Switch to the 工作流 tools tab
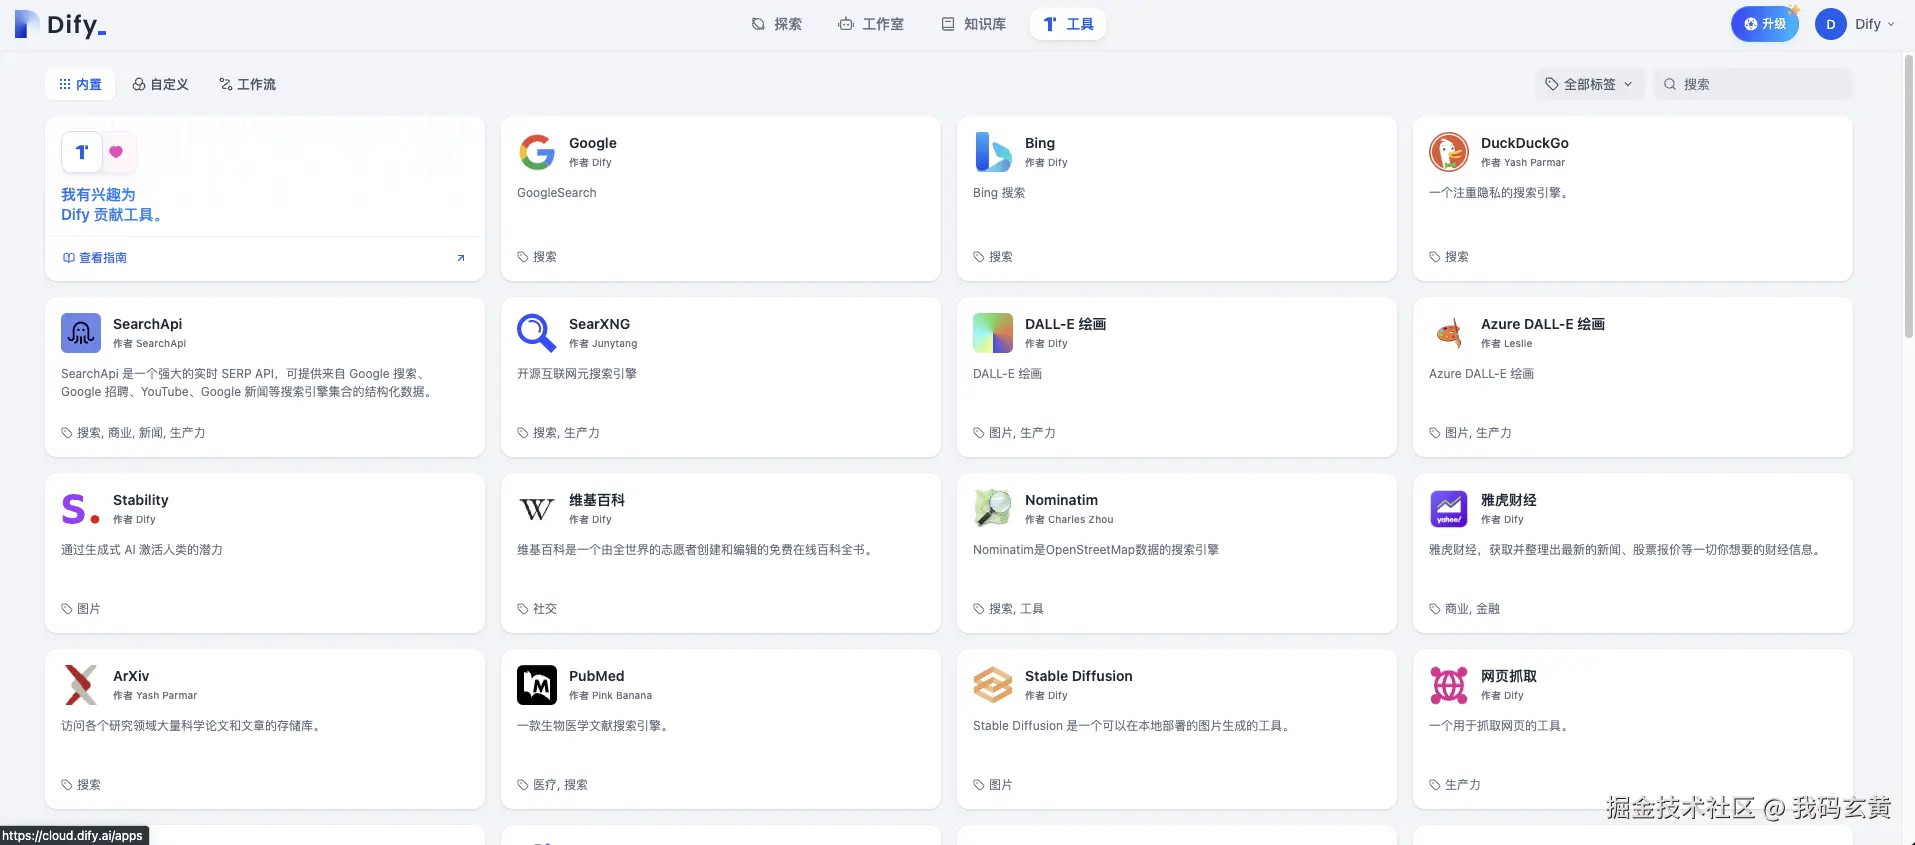 click(247, 84)
